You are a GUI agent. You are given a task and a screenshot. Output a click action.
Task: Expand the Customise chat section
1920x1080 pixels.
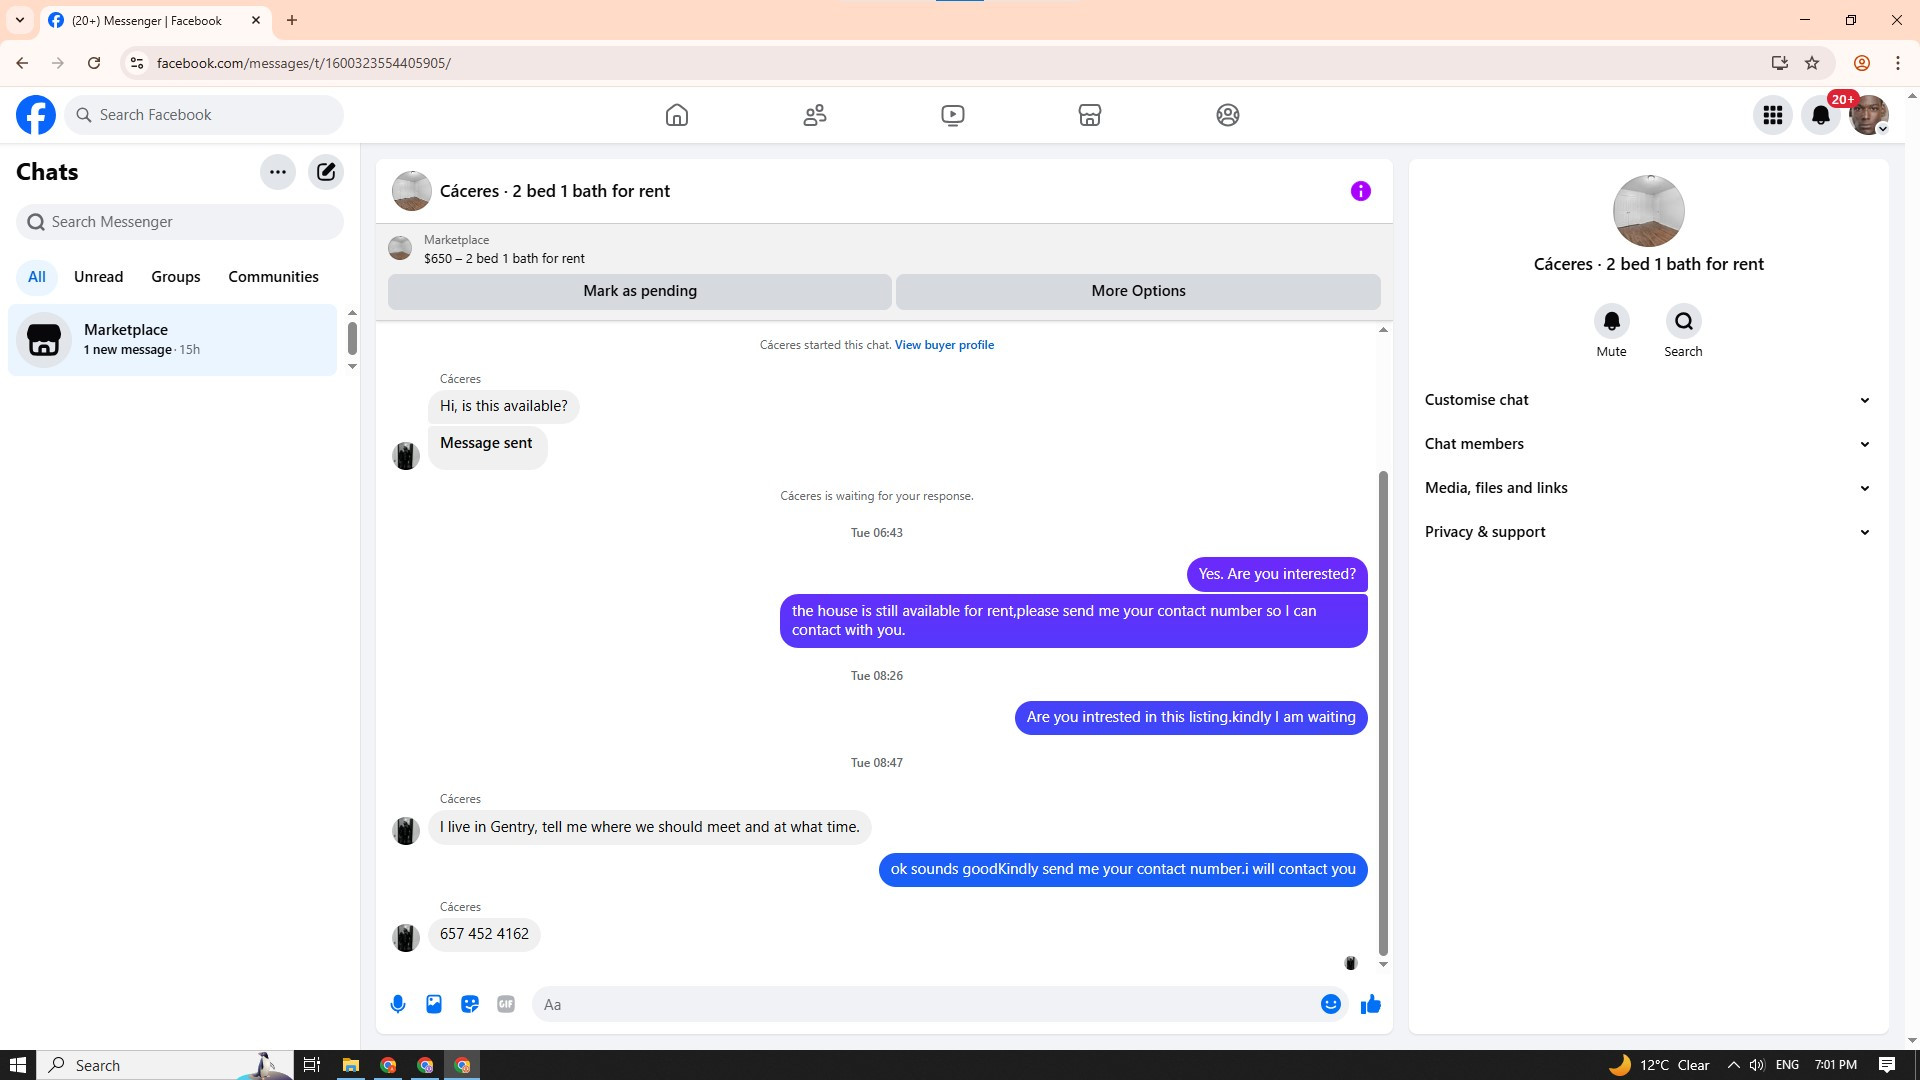1647,400
